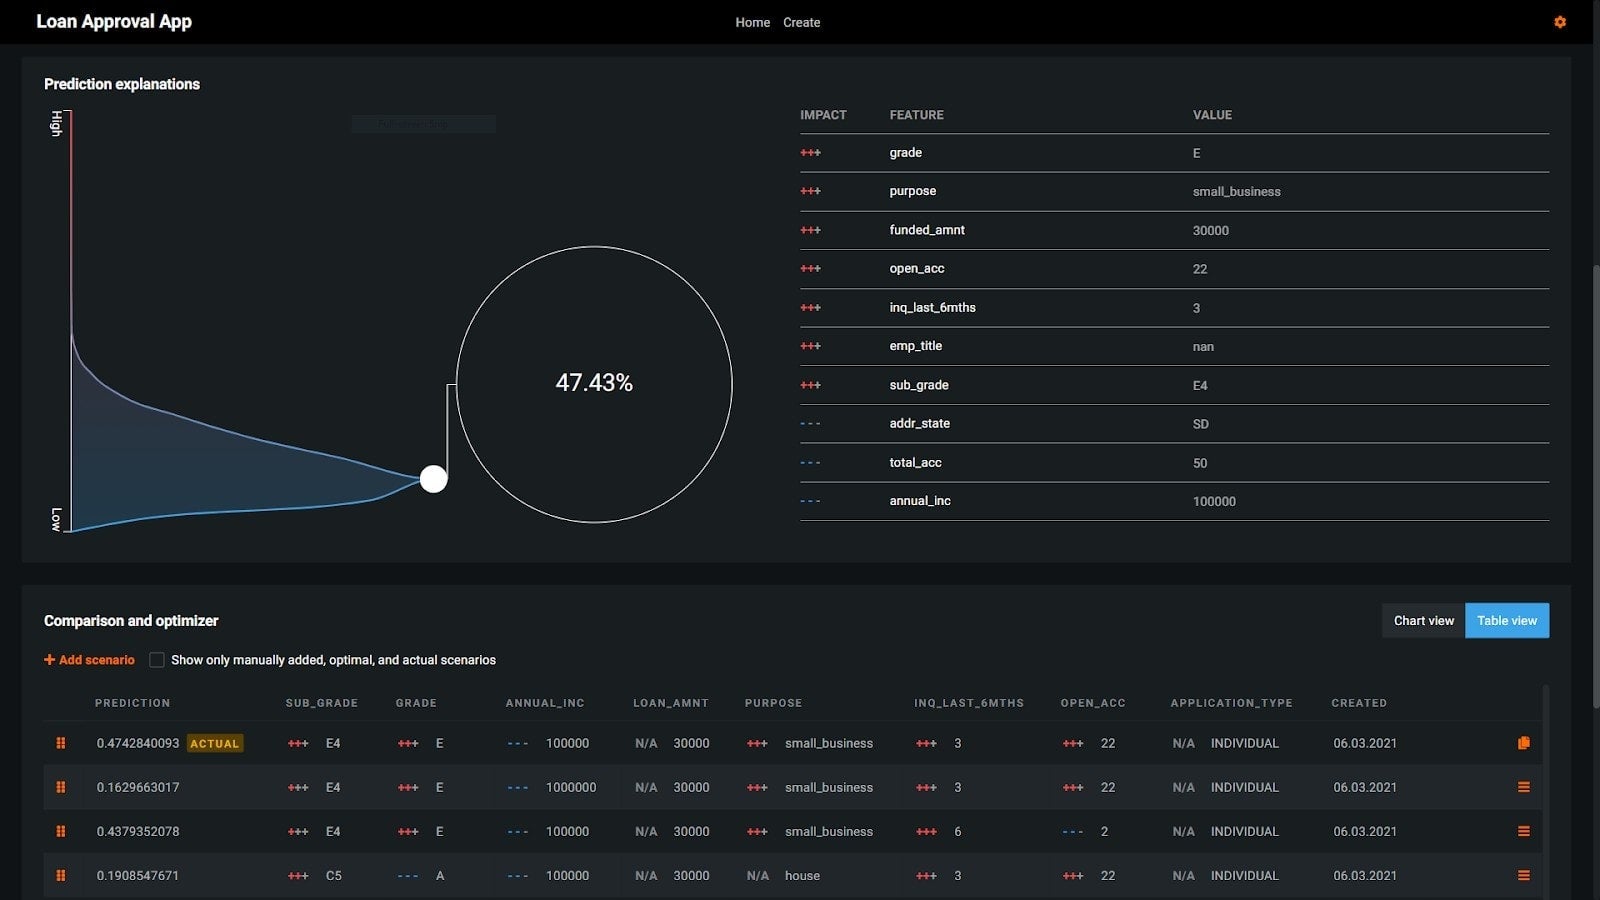Open the Create menu item
This screenshot has height=900, width=1600.
pos(802,22)
